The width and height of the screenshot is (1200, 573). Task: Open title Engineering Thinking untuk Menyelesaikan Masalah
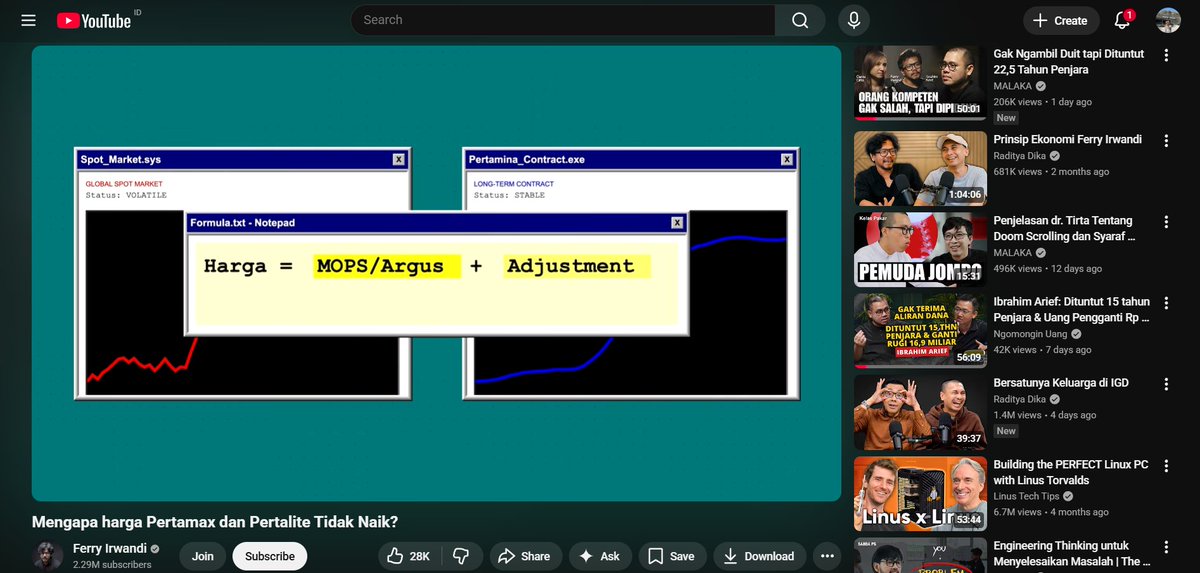coord(1070,554)
